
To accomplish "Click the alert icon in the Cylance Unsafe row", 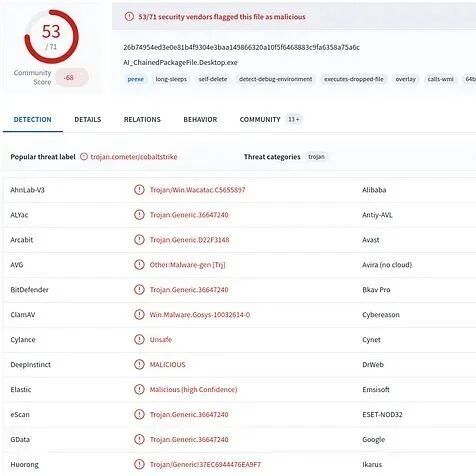I will coord(139,339).
